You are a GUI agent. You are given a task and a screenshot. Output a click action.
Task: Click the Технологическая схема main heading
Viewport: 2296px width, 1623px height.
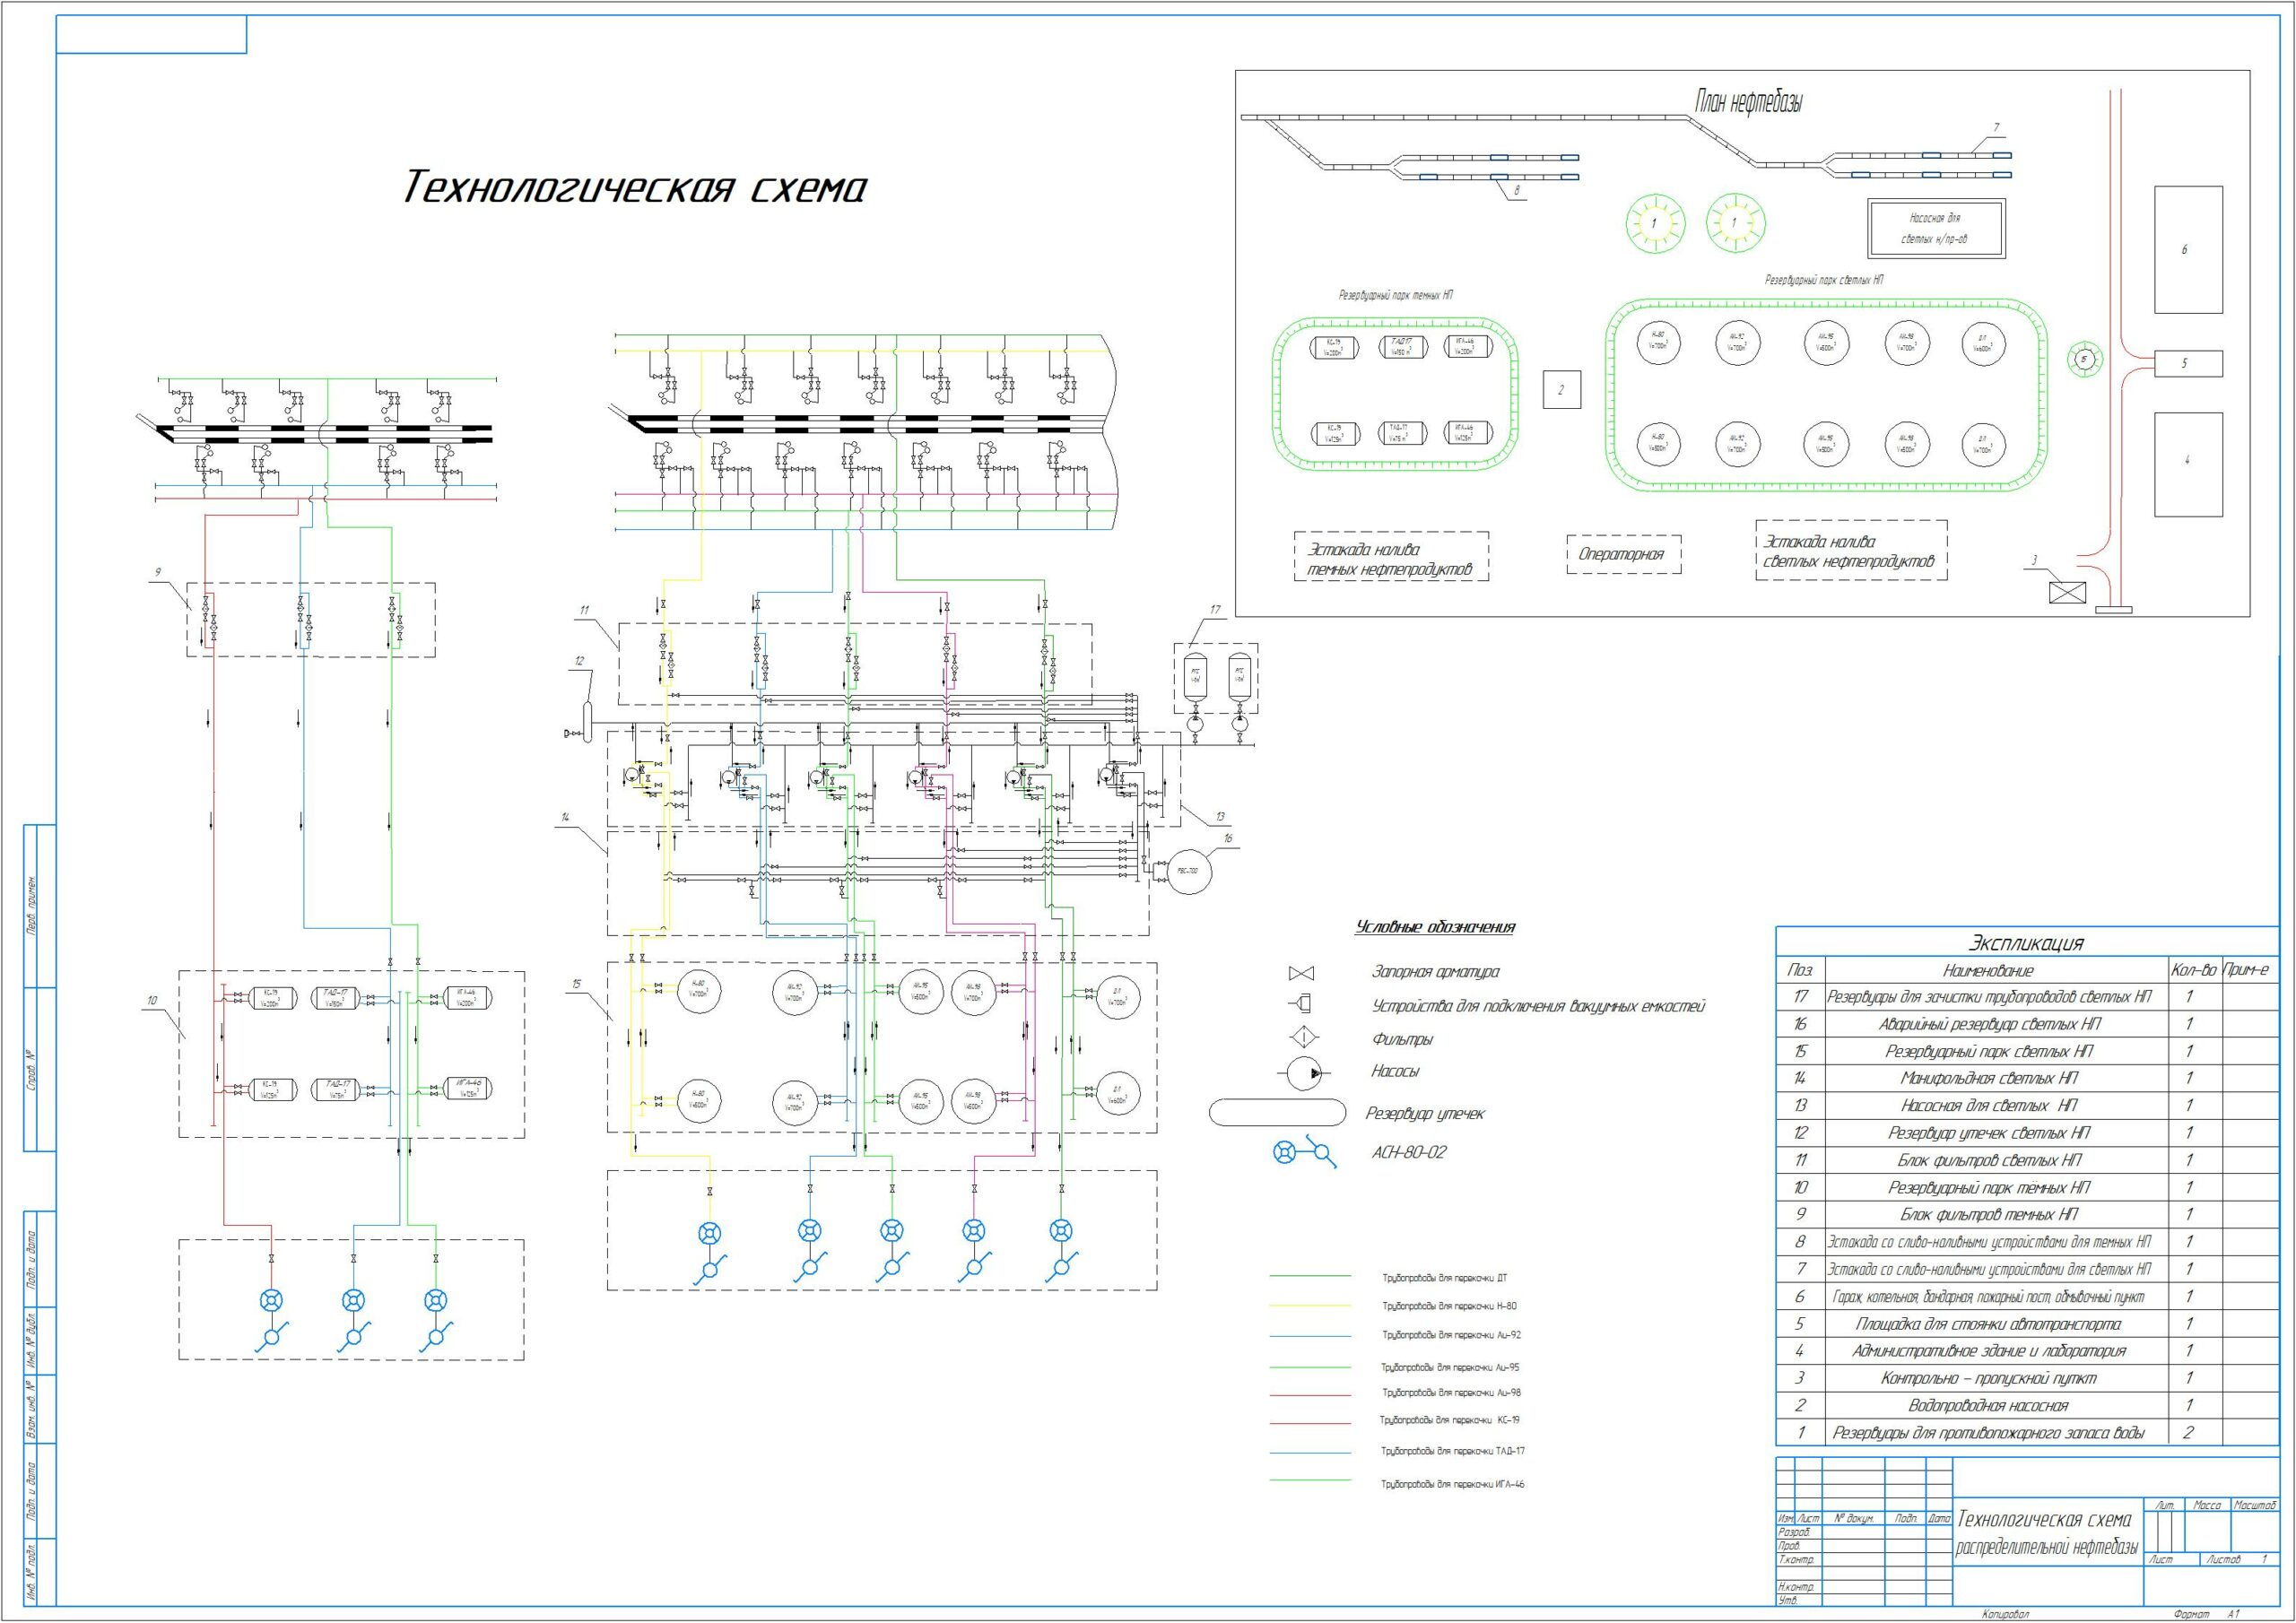pos(635,187)
